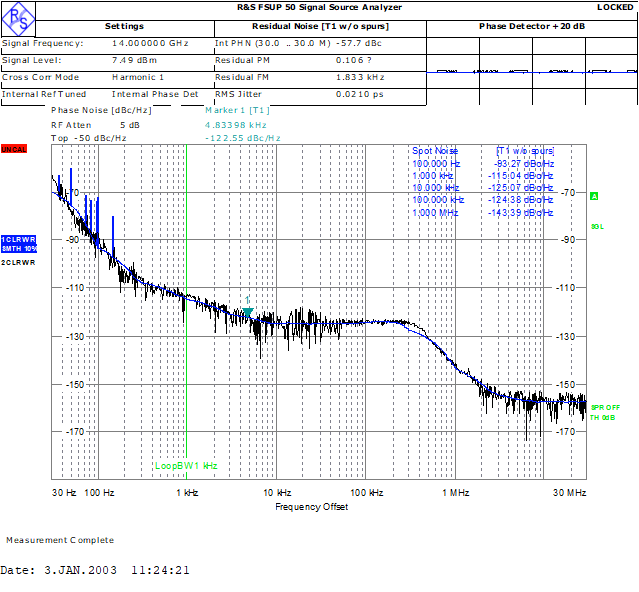
Task: Click the RF Atten 5 dB value
Action: click(129, 125)
